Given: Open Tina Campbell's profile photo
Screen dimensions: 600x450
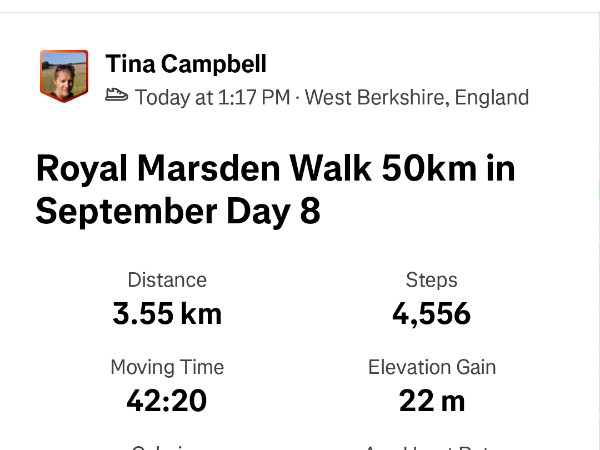Looking at the screenshot, I should (x=64, y=76).
